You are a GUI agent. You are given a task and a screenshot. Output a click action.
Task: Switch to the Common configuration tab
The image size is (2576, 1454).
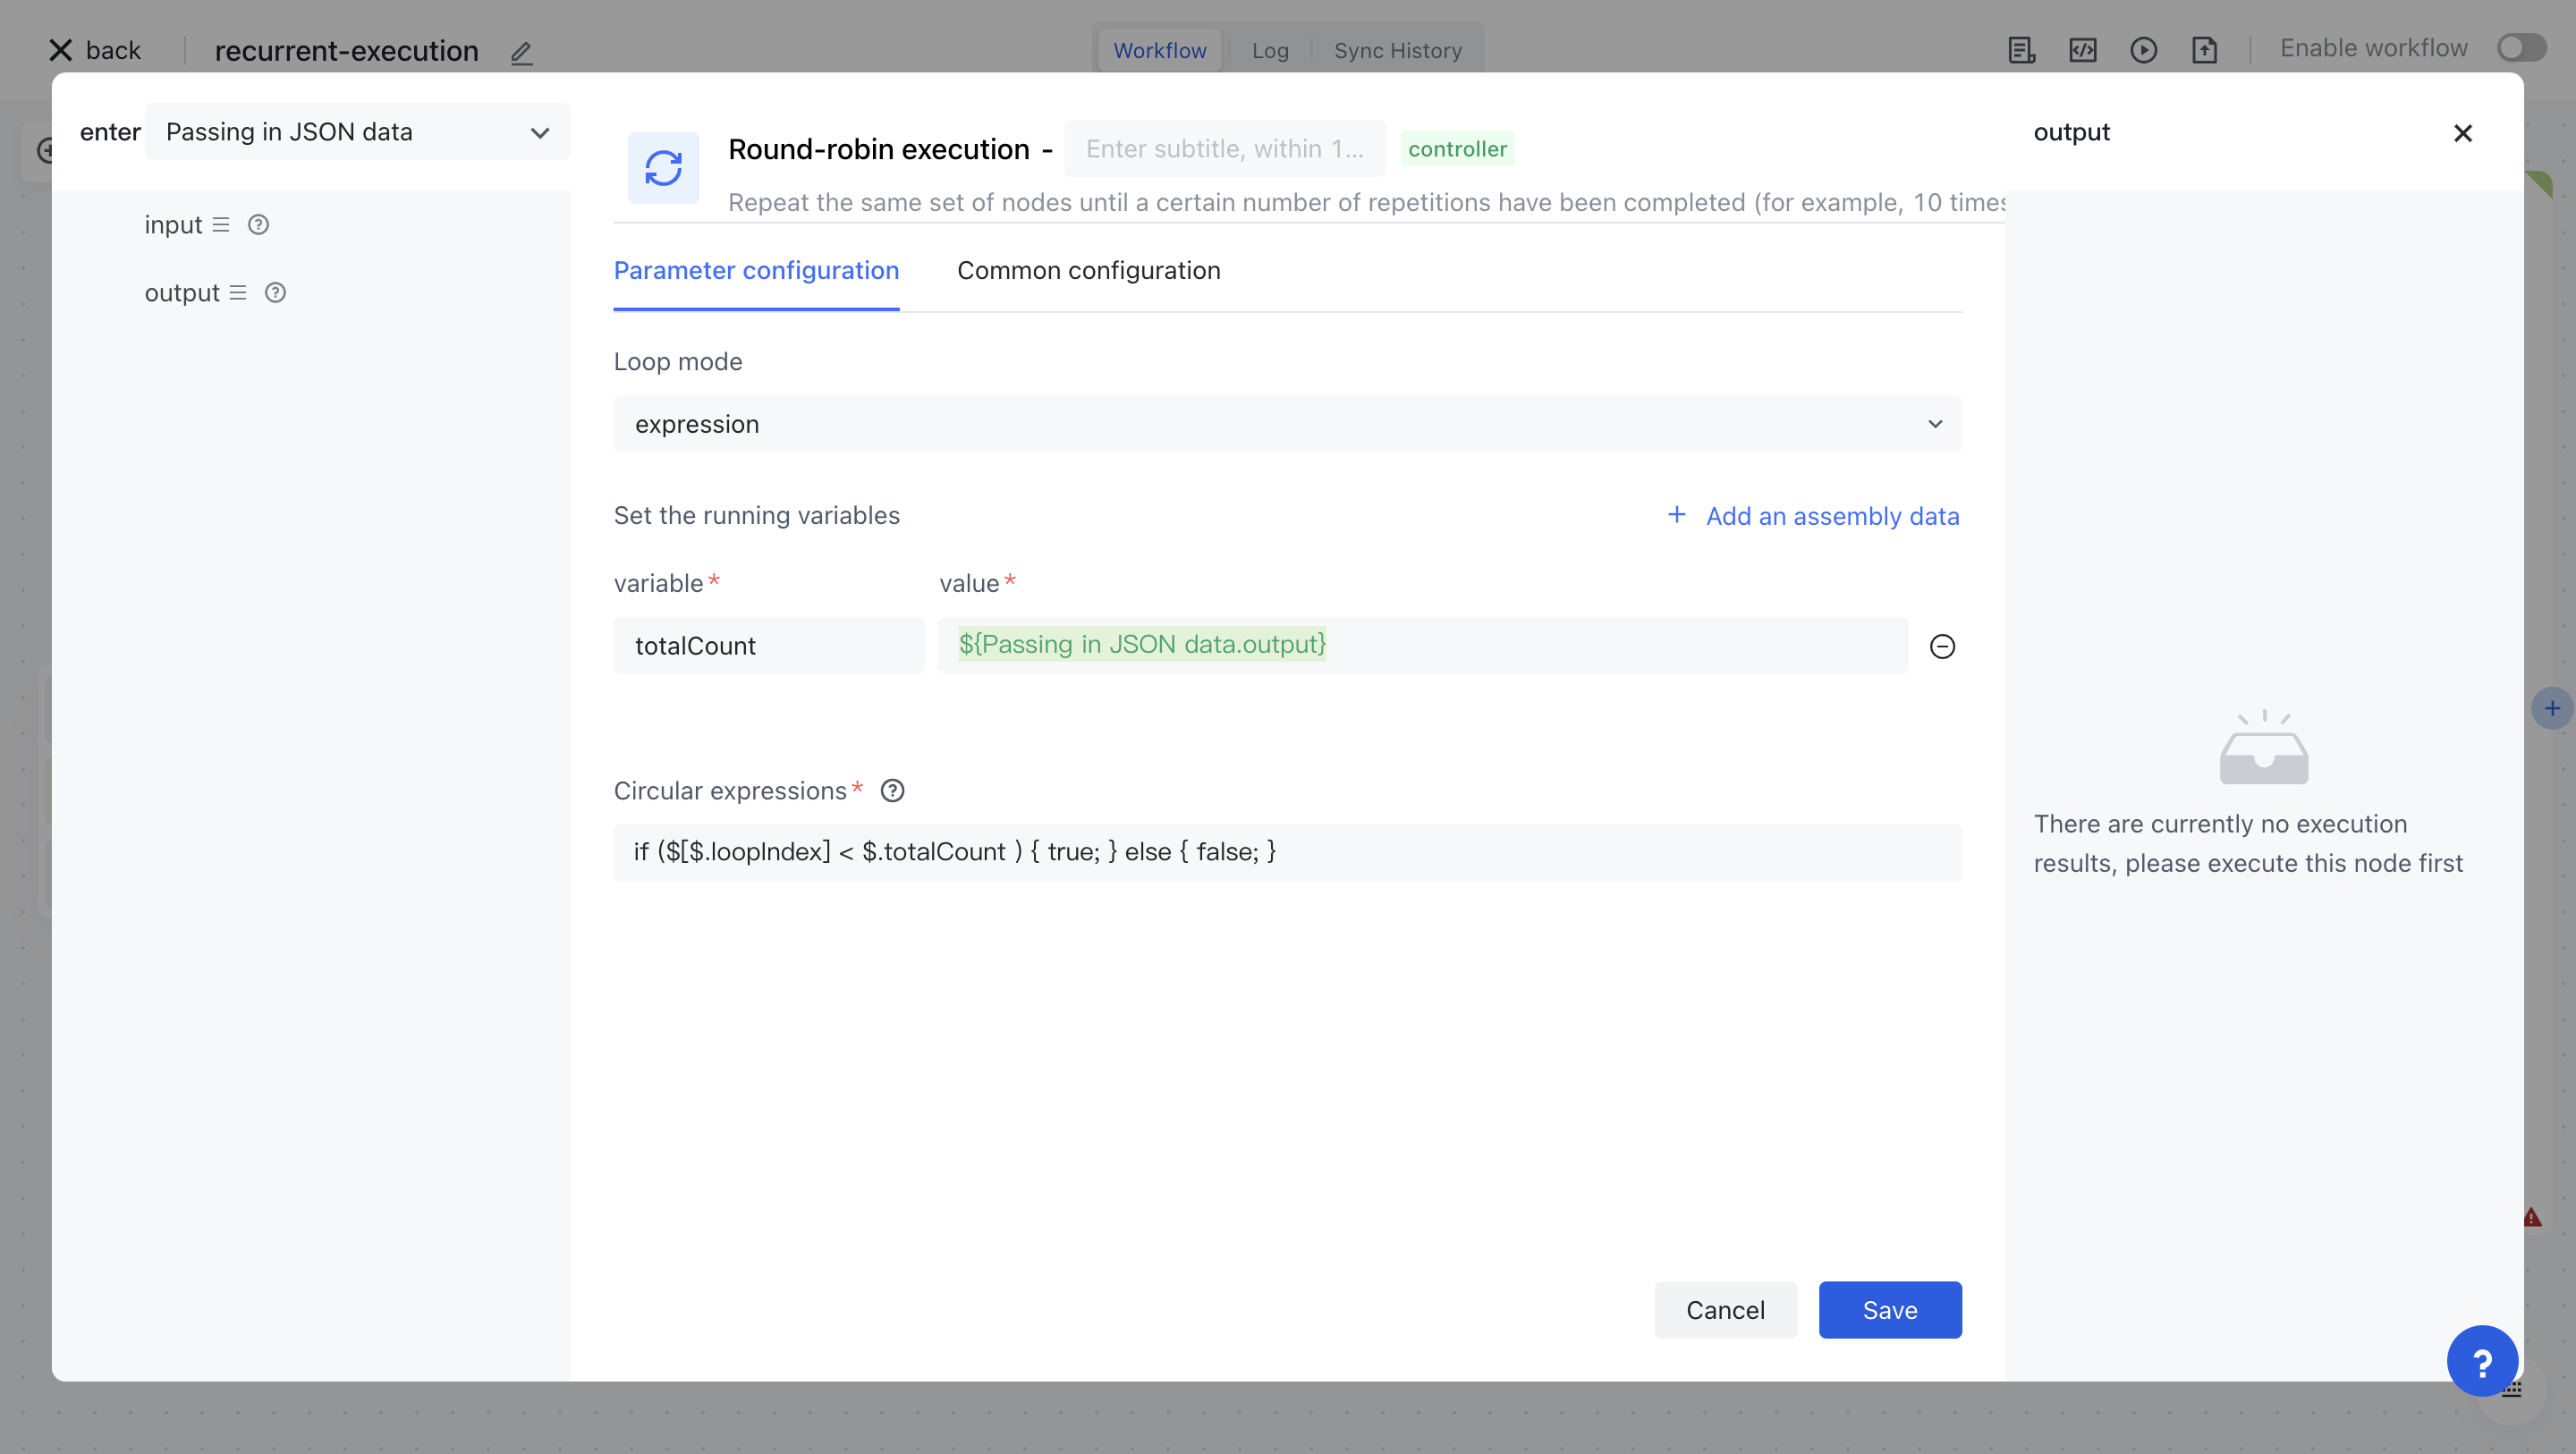click(1089, 270)
